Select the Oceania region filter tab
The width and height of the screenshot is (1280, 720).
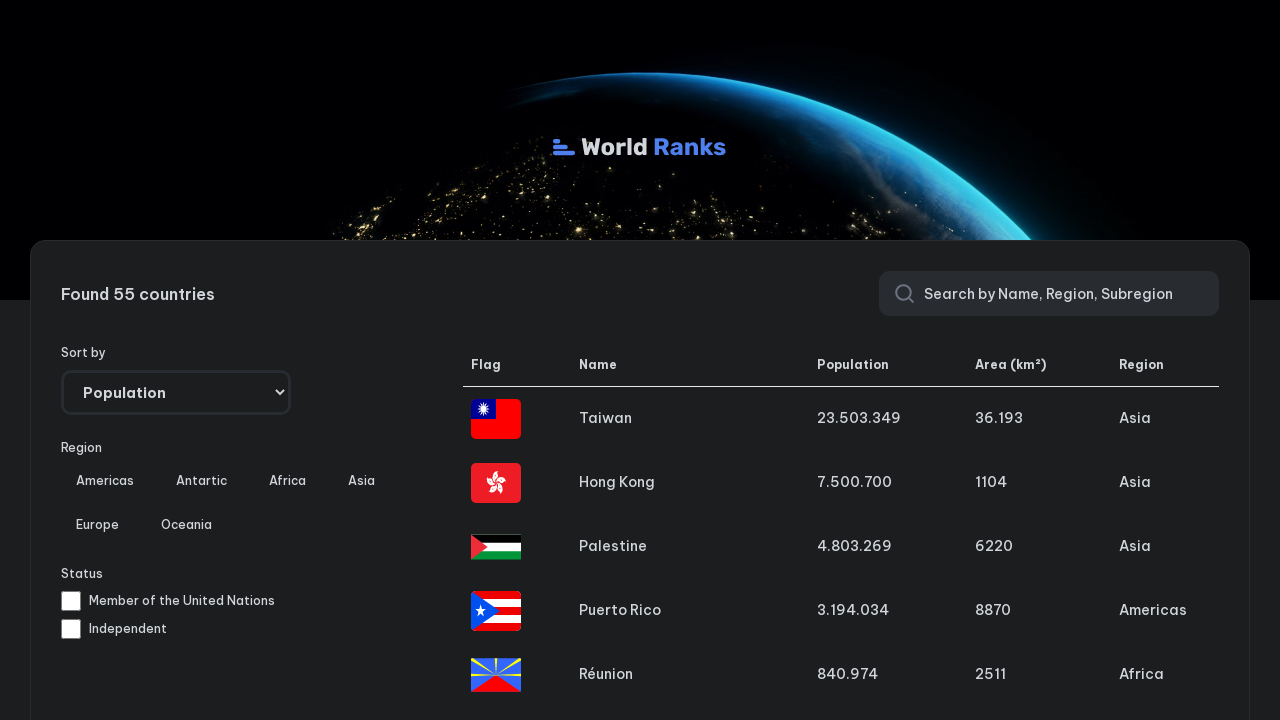186,524
